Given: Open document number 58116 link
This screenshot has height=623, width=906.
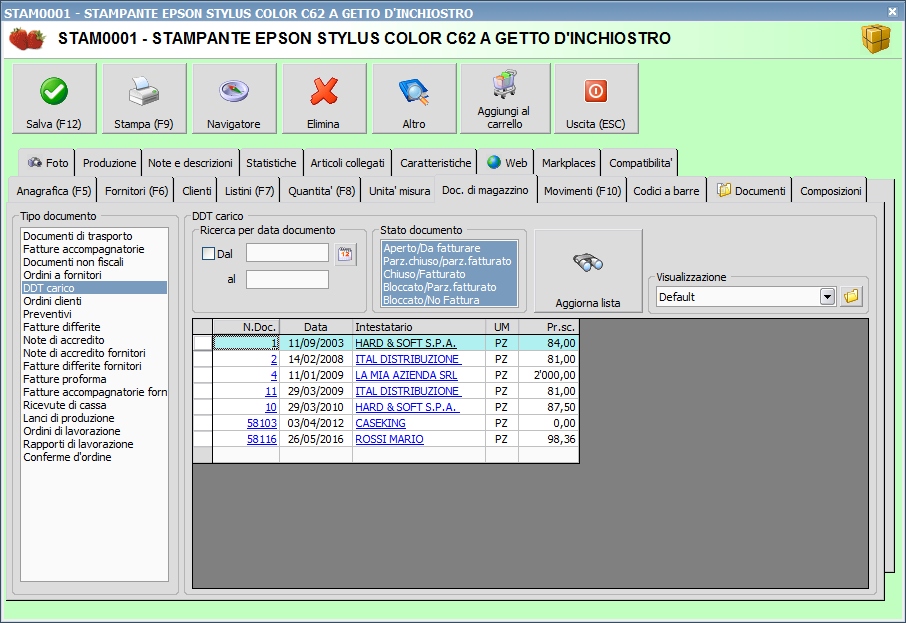Looking at the screenshot, I should [262, 439].
